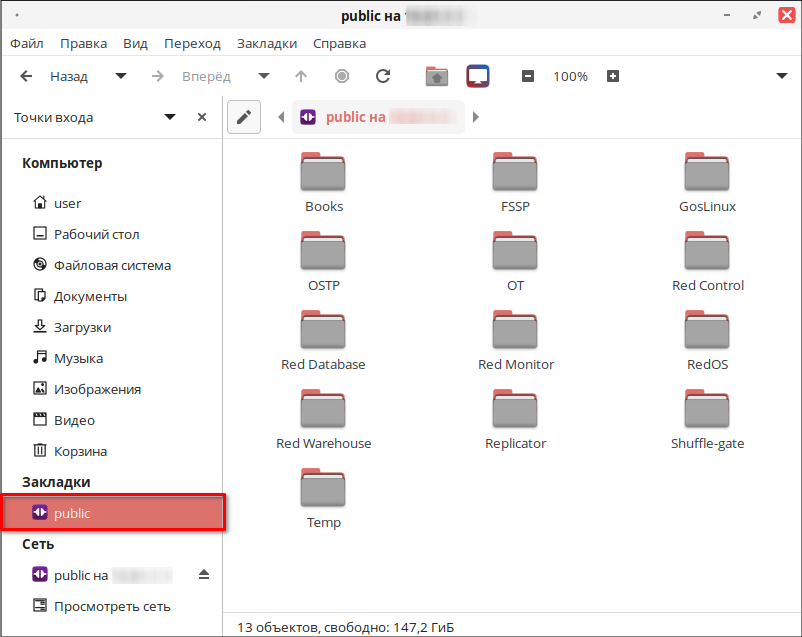Screen dimensions: 802x637
Task: Select the Shuffle-gate folder
Action: click(707, 420)
